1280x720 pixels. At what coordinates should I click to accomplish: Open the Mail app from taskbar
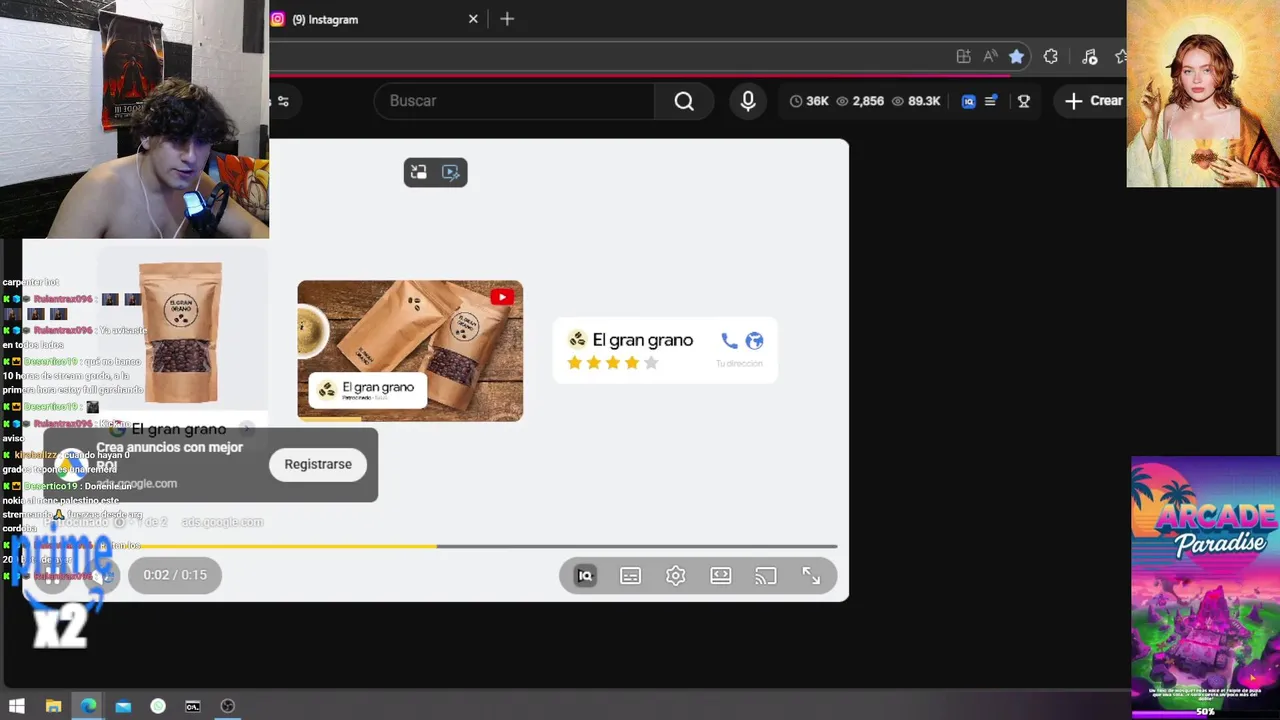coord(123,706)
